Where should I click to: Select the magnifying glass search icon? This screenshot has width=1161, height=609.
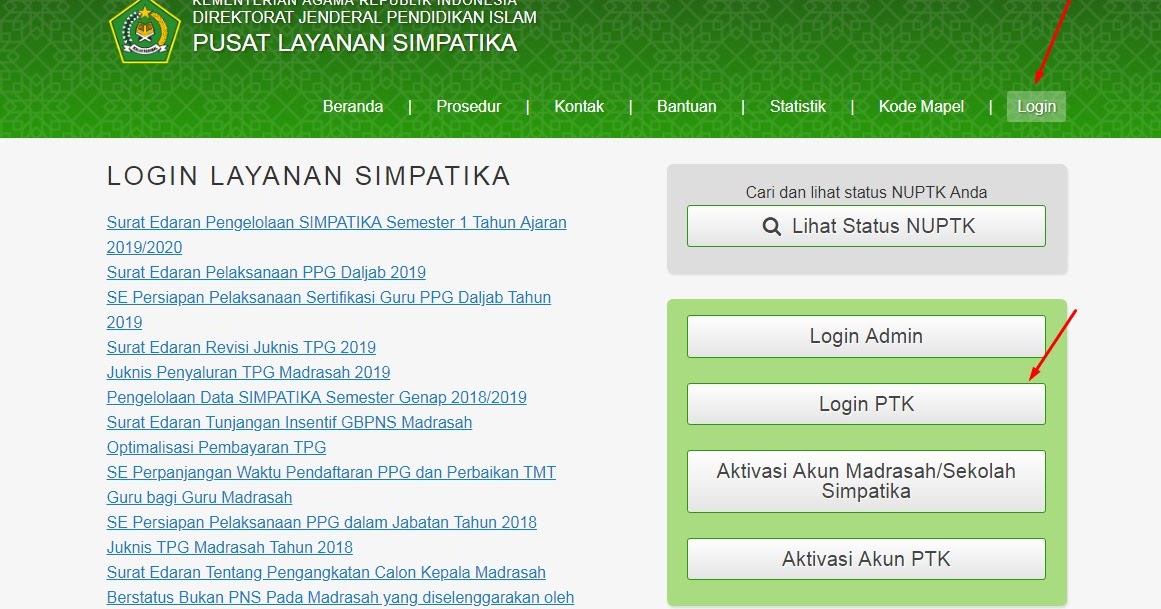point(771,226)
